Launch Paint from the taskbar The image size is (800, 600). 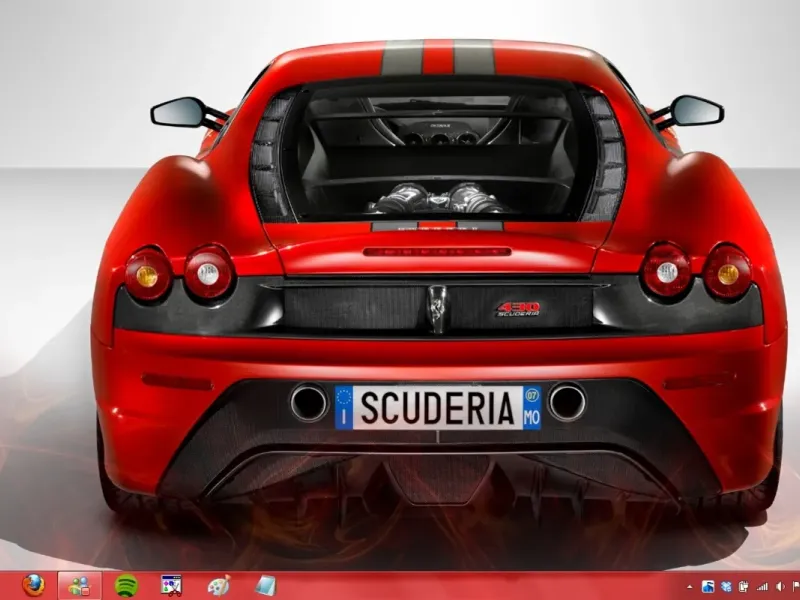click(x=218, y=585)
